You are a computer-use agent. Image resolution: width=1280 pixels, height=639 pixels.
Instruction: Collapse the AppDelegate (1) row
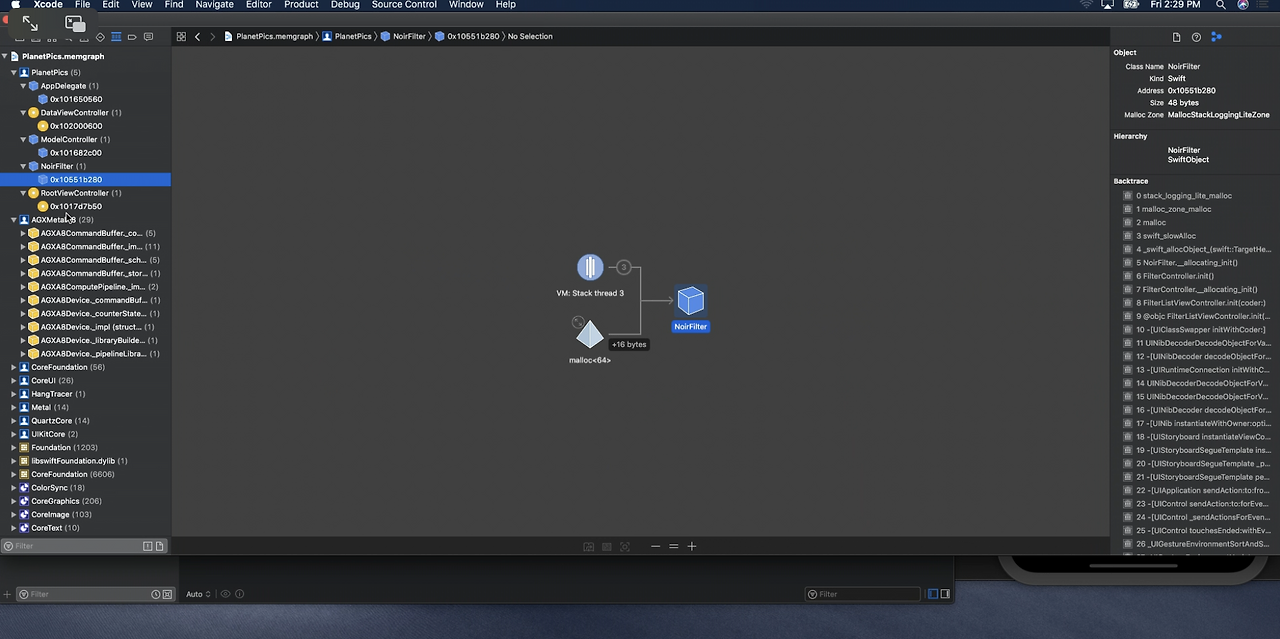click(23, 86)
